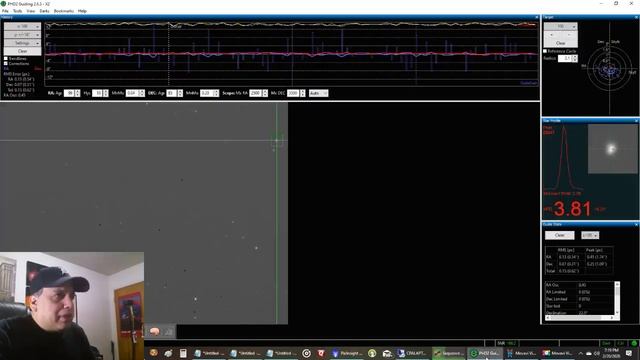Open the Tools menu
This screenshot has width=640, height=360.
(18, 11)
